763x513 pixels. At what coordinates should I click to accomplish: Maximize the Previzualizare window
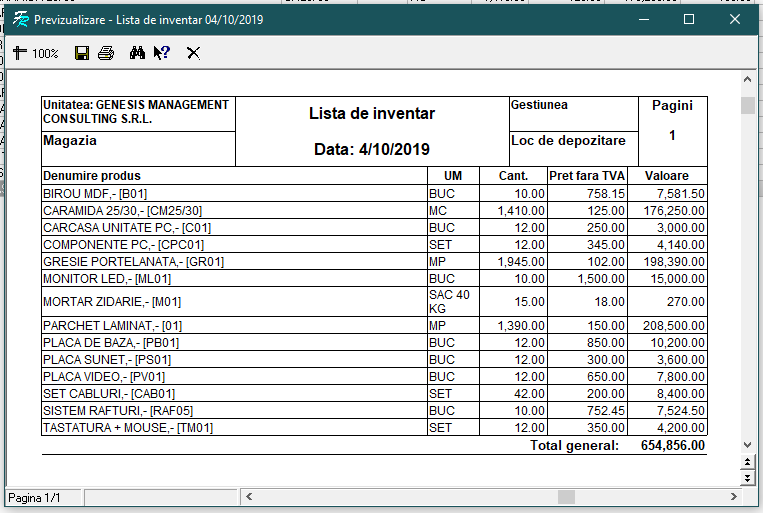coord(689,20)
